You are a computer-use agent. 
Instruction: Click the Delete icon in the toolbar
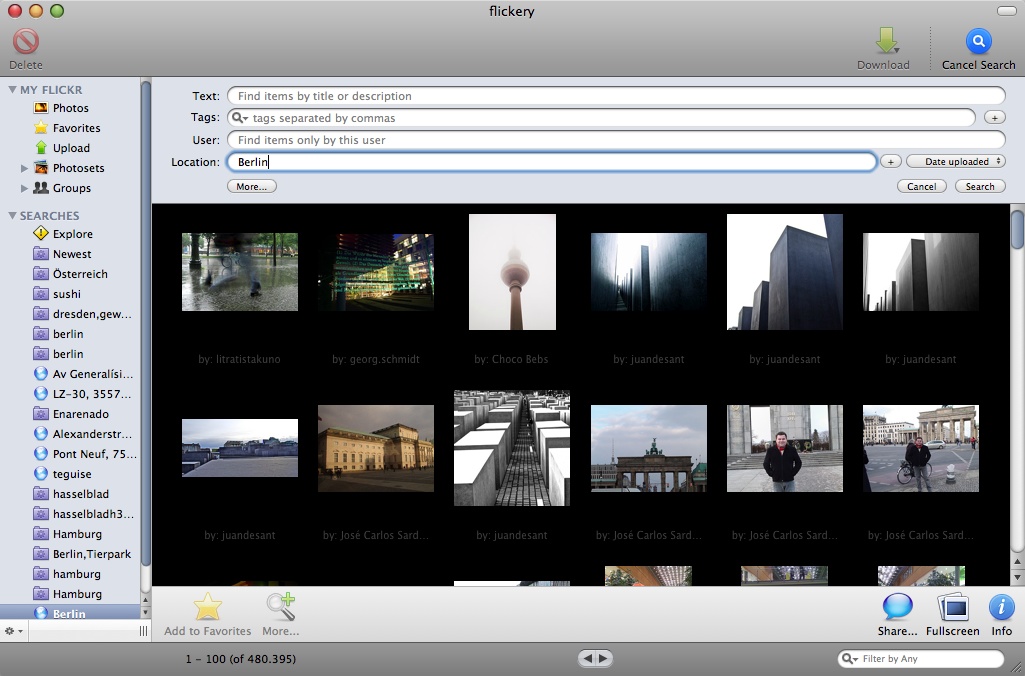(x=25, y=44)
